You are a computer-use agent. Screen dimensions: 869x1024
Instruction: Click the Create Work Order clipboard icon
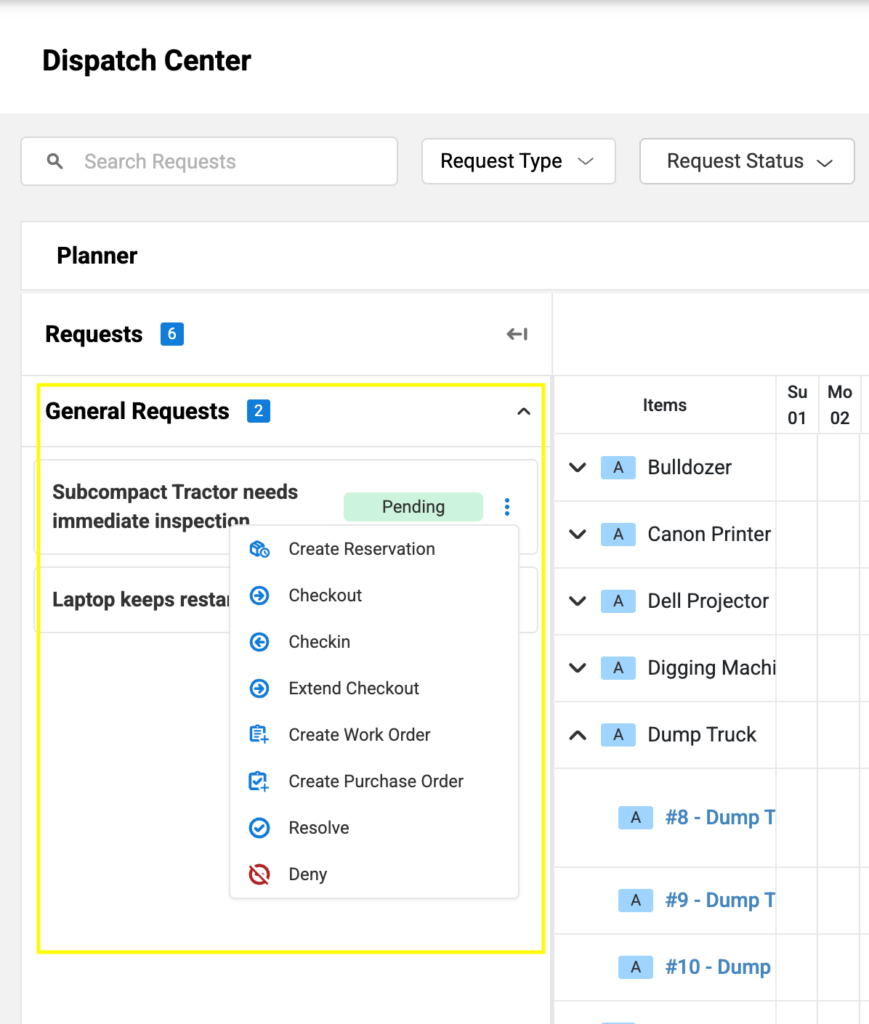pos(259,735)
